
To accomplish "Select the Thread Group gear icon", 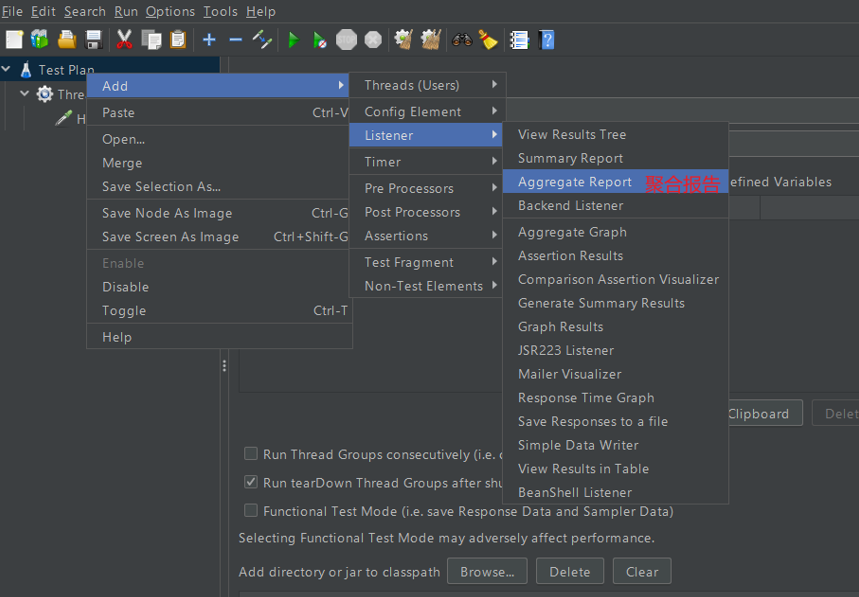I will click(45, 94).
